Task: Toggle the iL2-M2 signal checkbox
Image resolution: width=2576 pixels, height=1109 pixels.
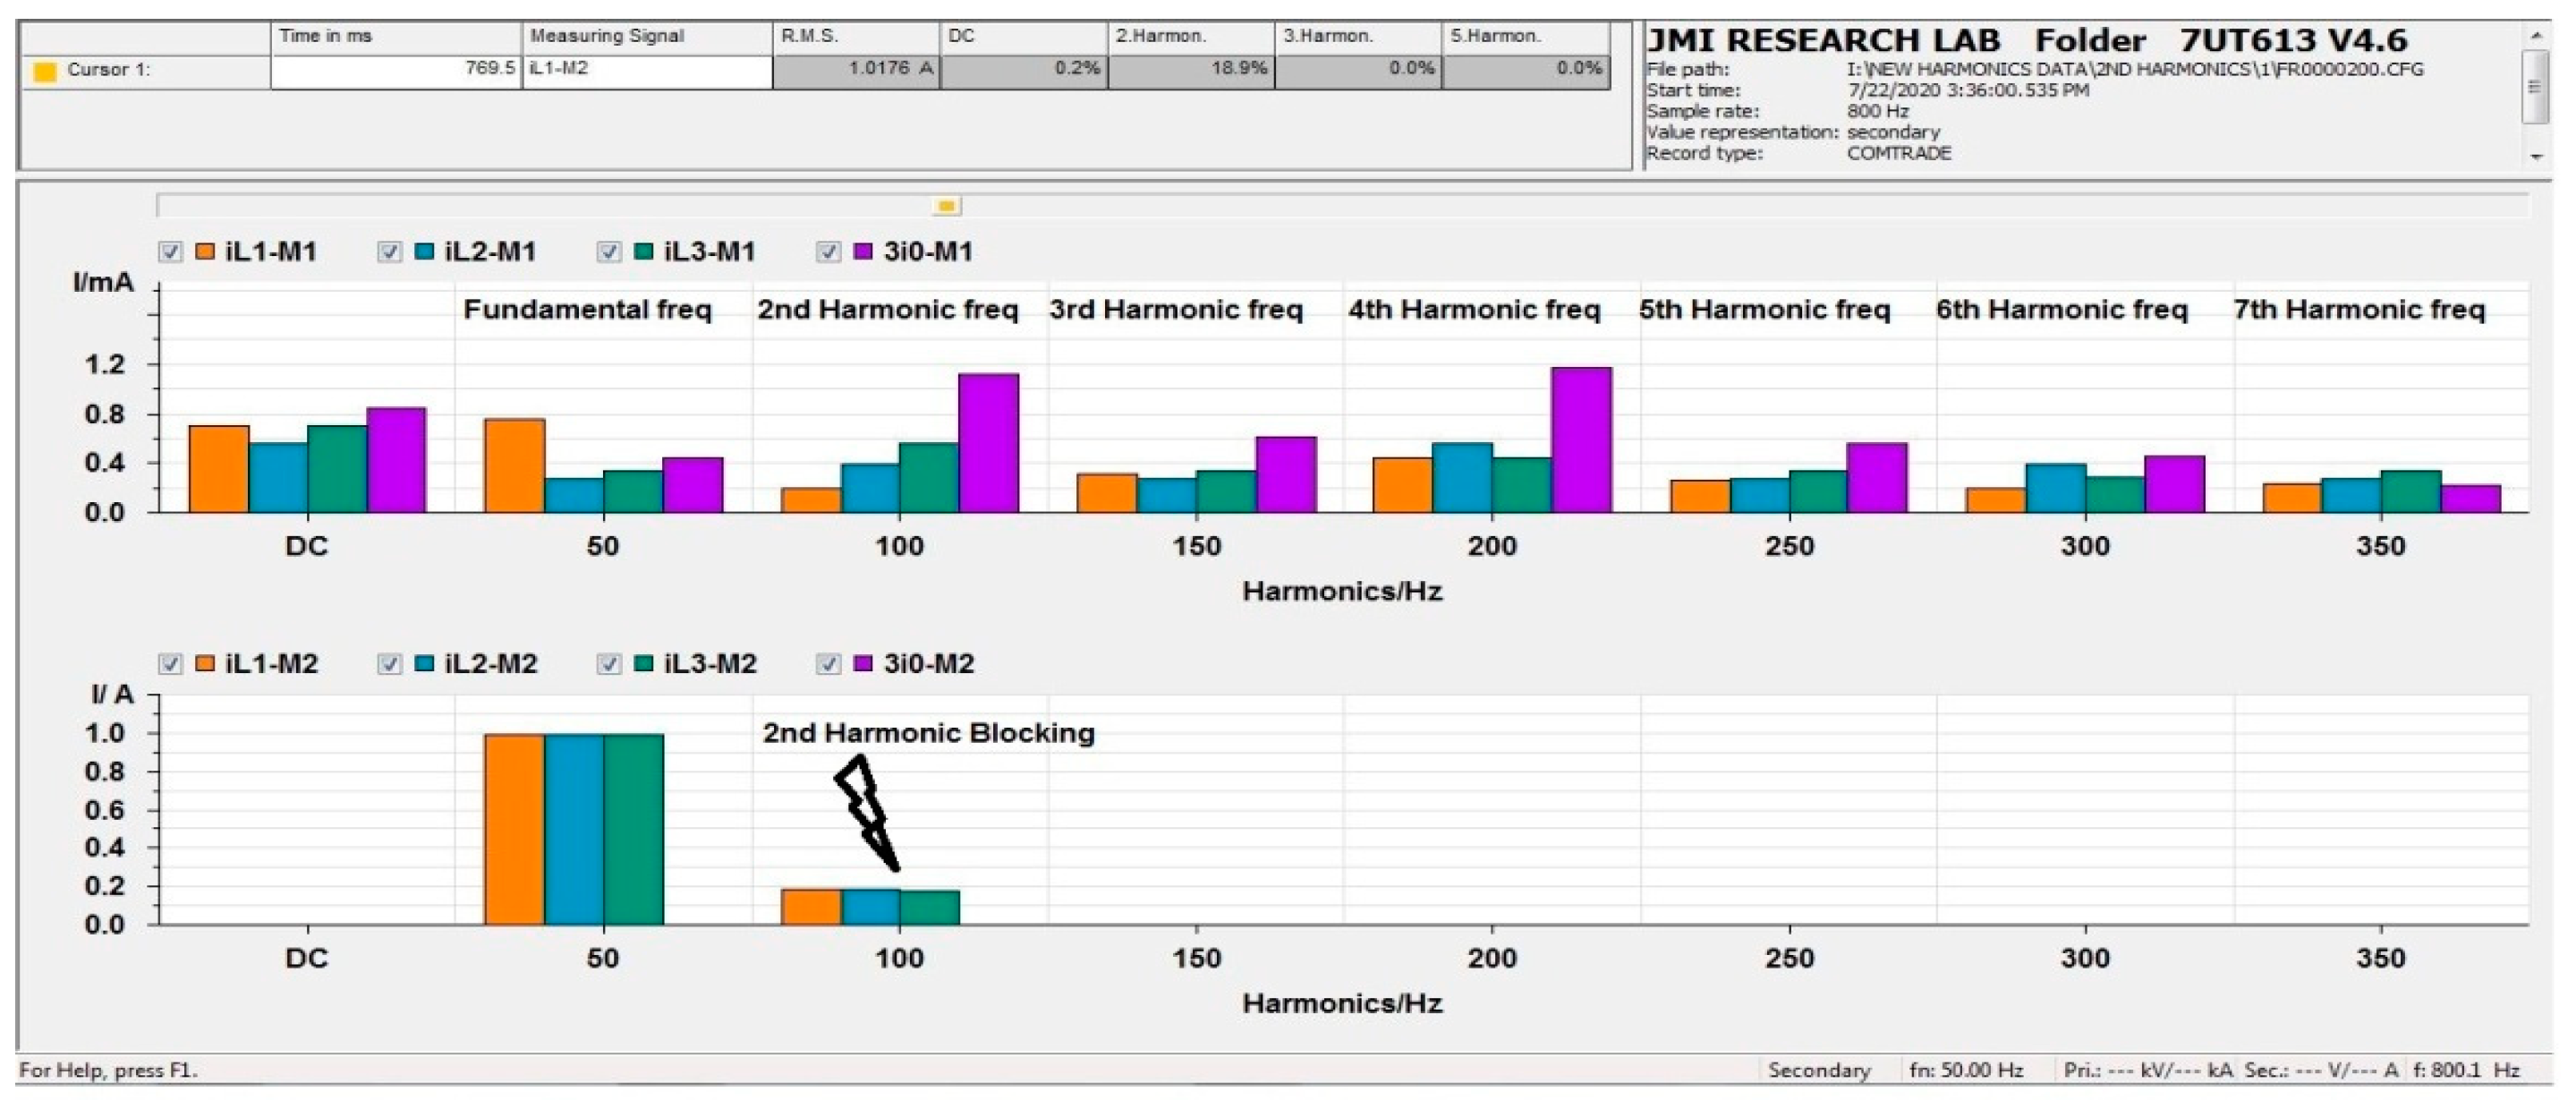Action: [x=389, y=664]
